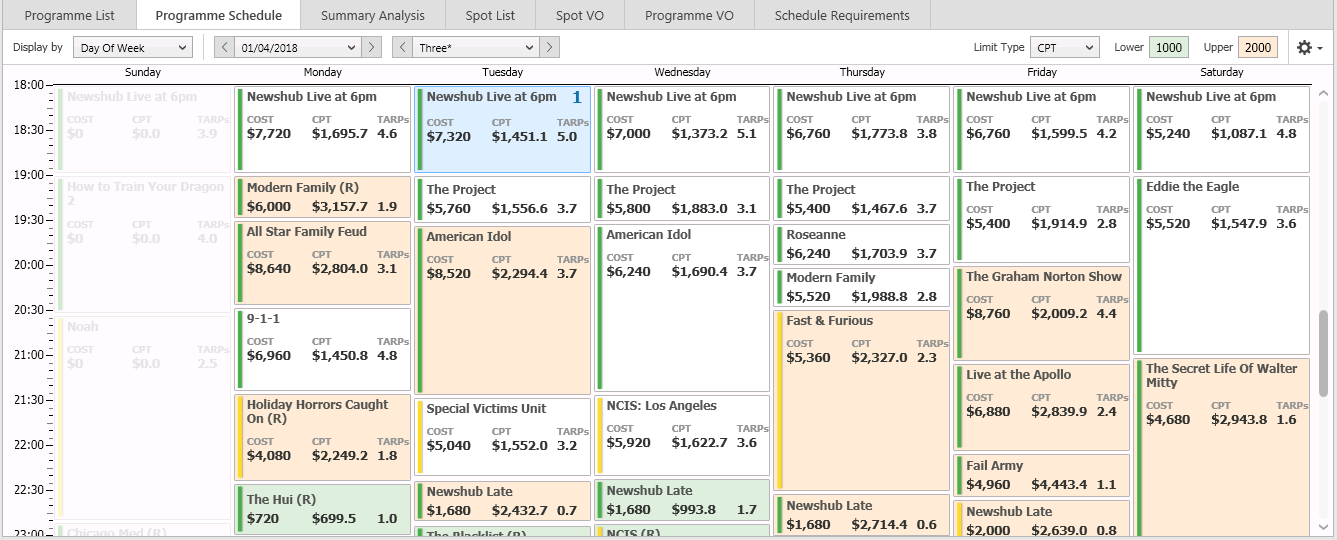
Task: Select Wednesday American Idol programme
Action: click(682, 307)
